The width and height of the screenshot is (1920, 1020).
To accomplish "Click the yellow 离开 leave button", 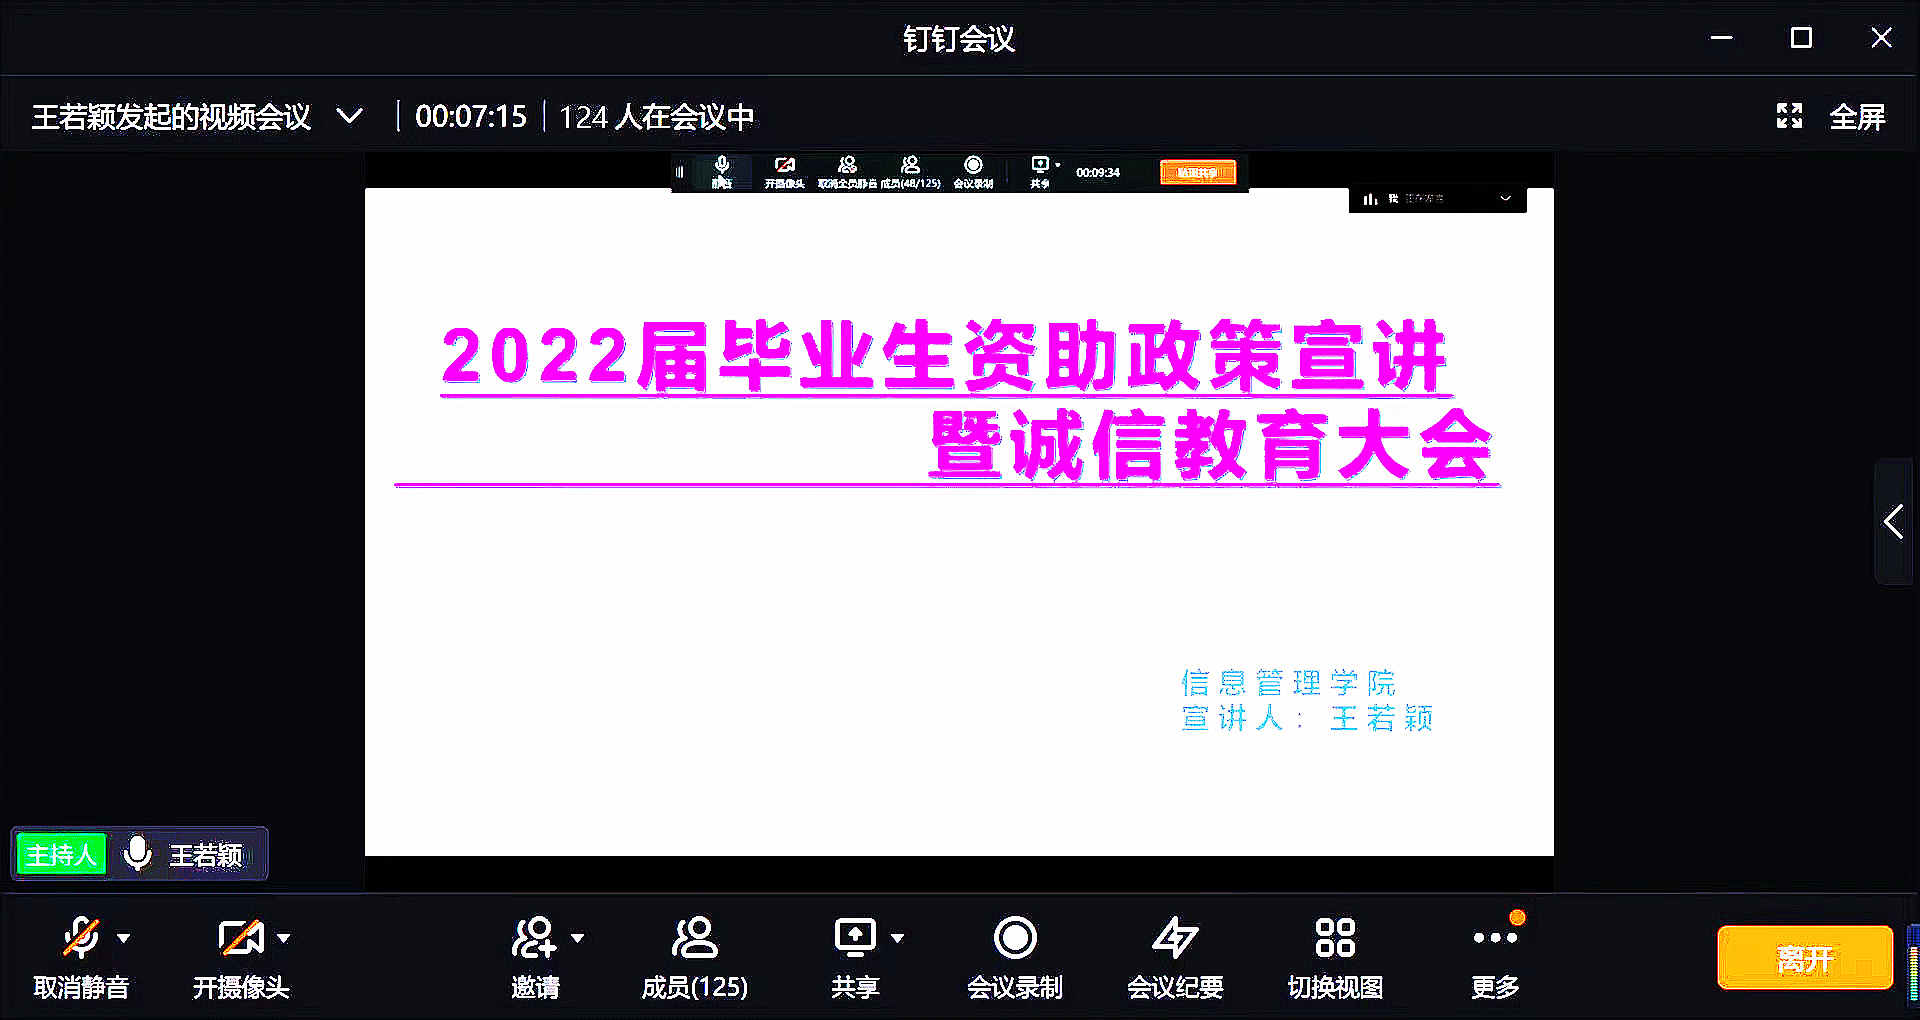I will 1804,958.
